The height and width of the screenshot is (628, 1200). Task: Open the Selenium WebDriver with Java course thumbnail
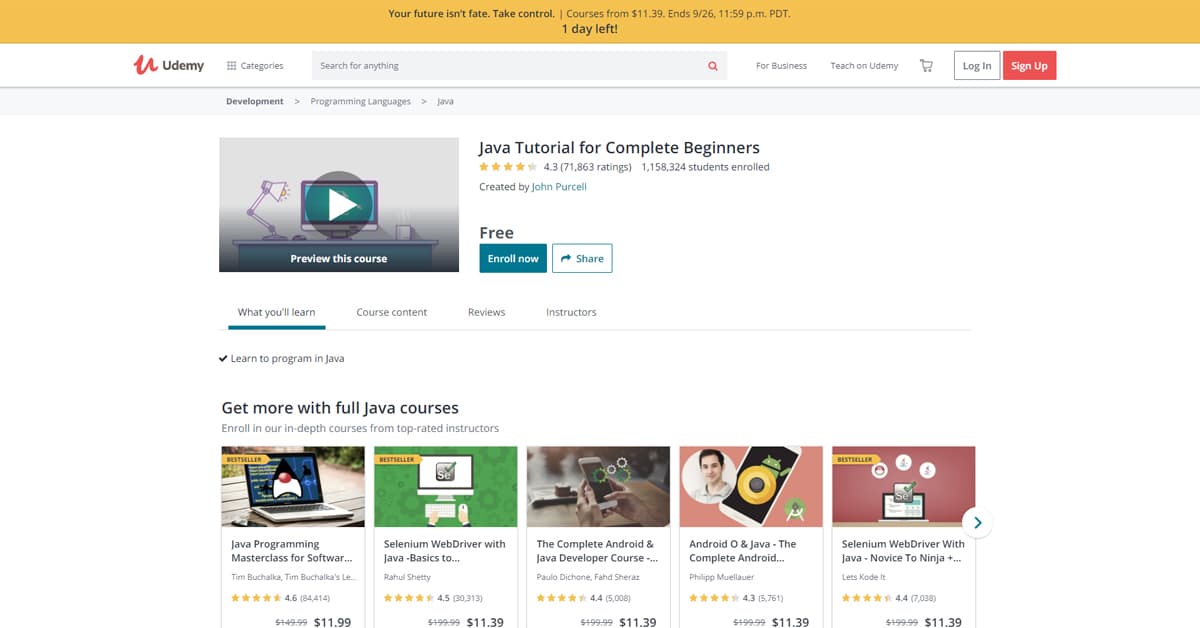445,486
